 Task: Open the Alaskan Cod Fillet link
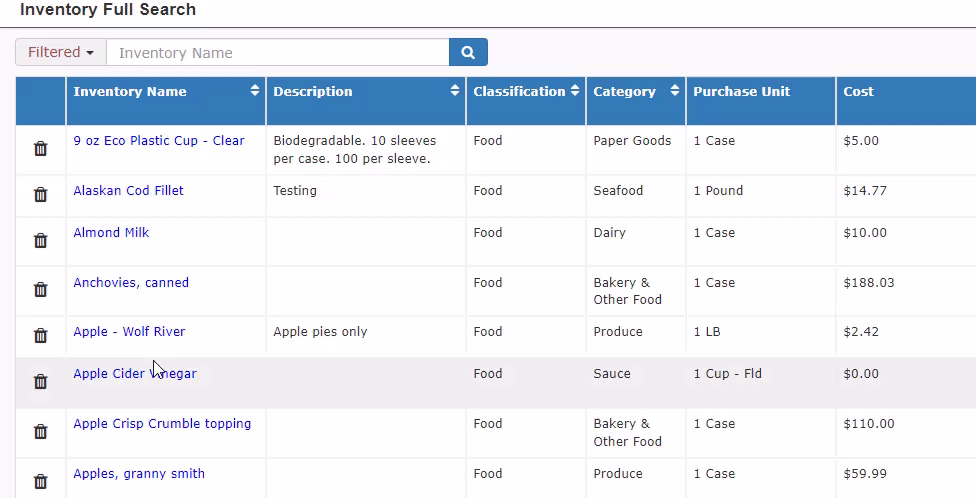click(x=128, y=190)
